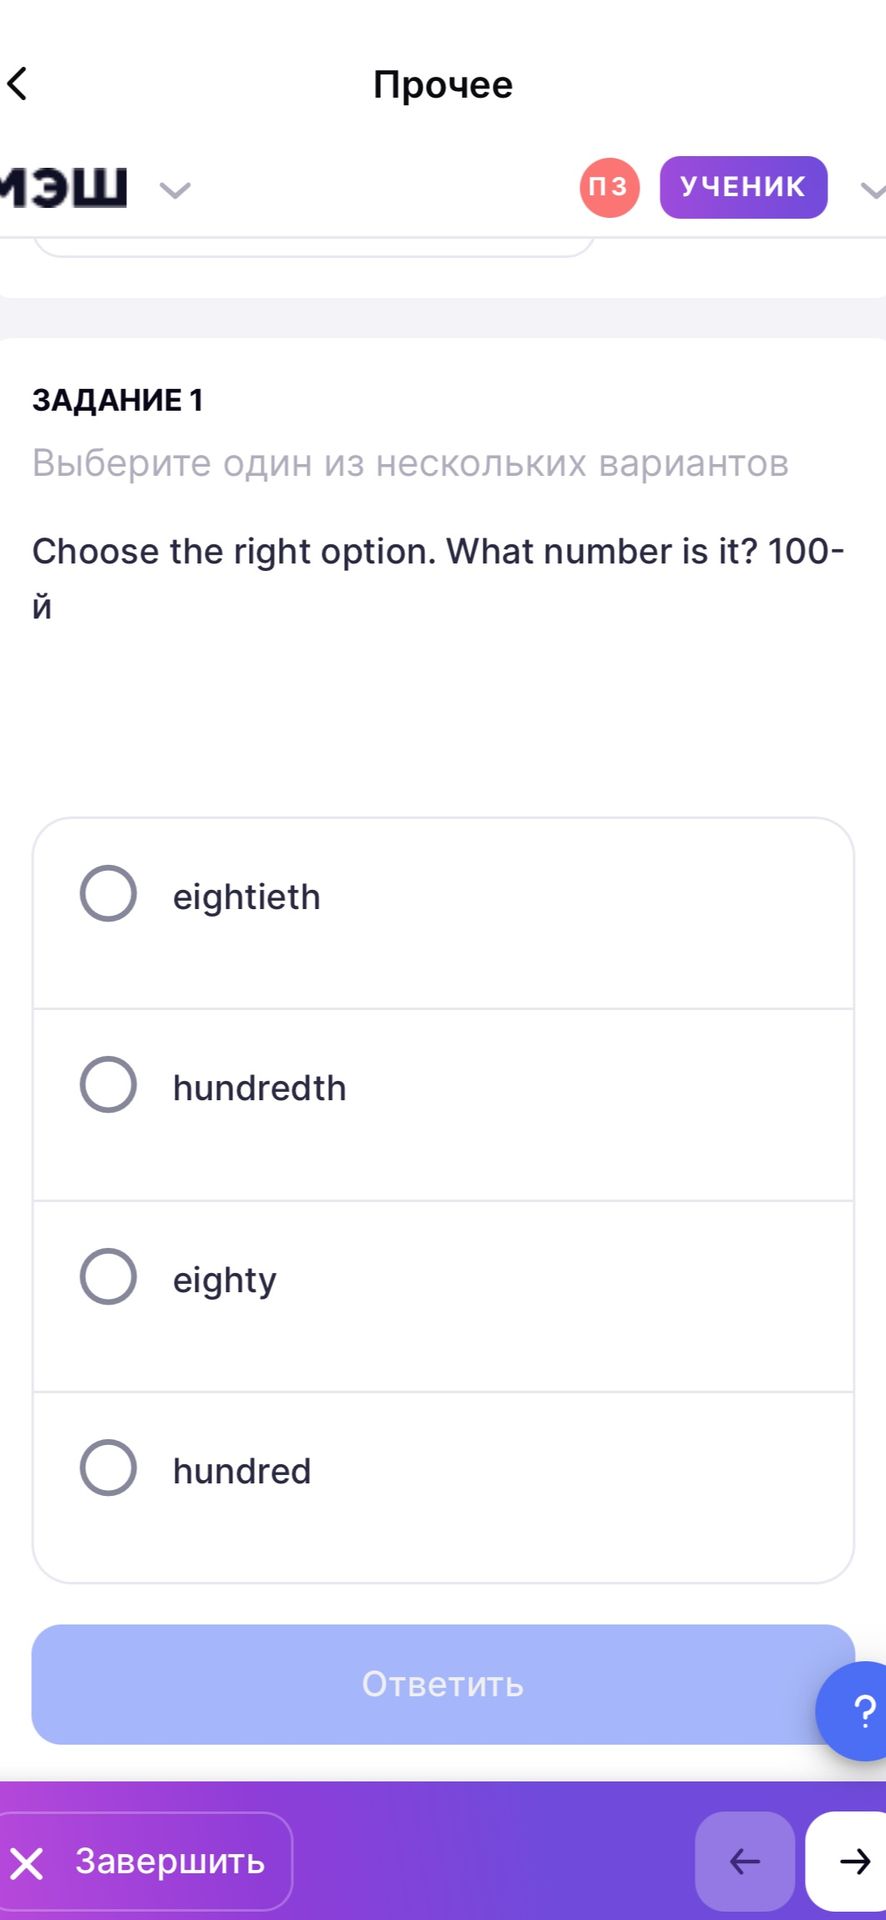The height and width of the screenshot is (1920, 886).
Task: Select the hundredth radio option
Action: pyautogui.click(x=108, y=1085)
